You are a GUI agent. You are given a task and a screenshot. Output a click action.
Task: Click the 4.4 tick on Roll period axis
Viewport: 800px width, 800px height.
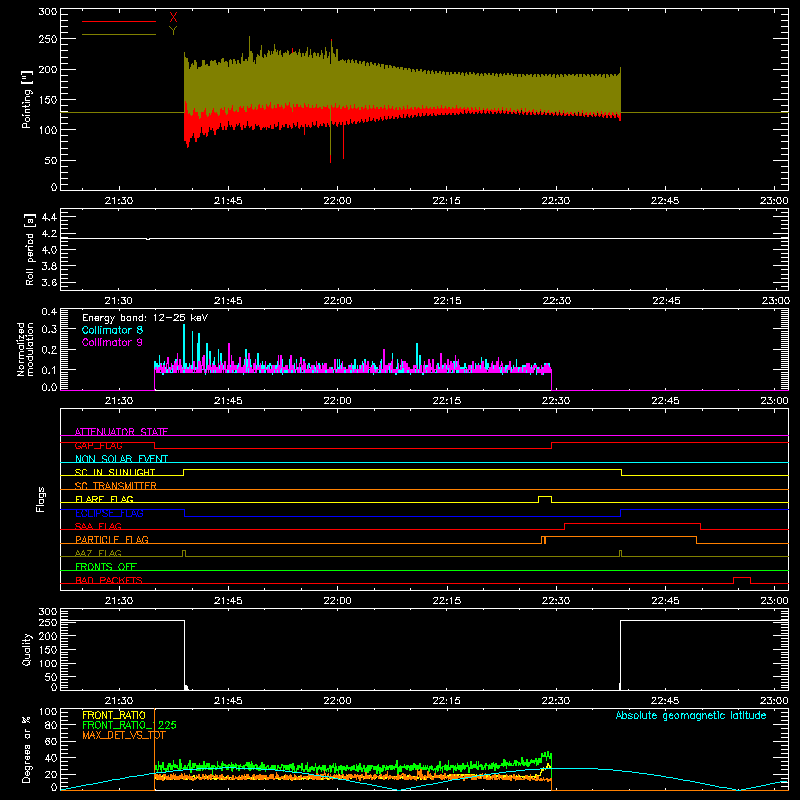coord(49,217)
